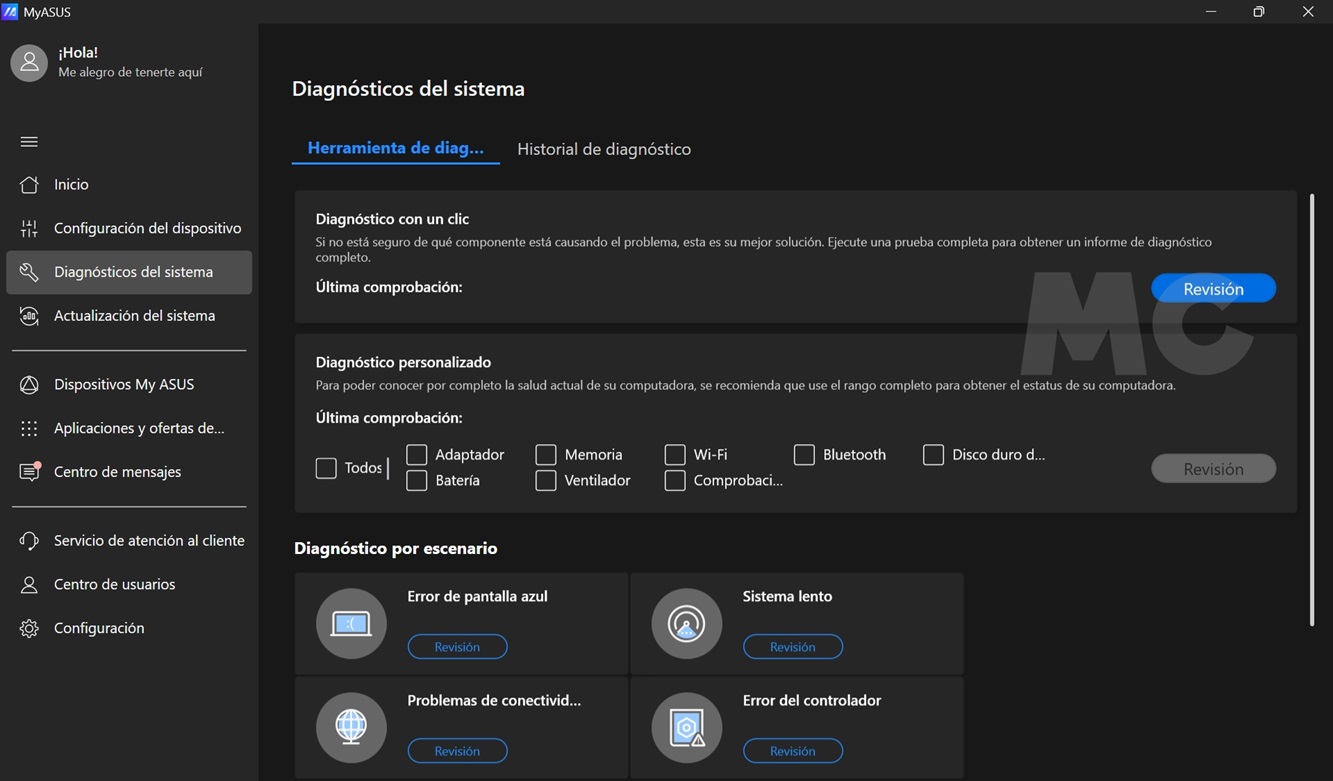The height and width of the screenshot is (781, 1333).
Task: Click the vertical scrollbar on right
Action: coord(1311,410)
